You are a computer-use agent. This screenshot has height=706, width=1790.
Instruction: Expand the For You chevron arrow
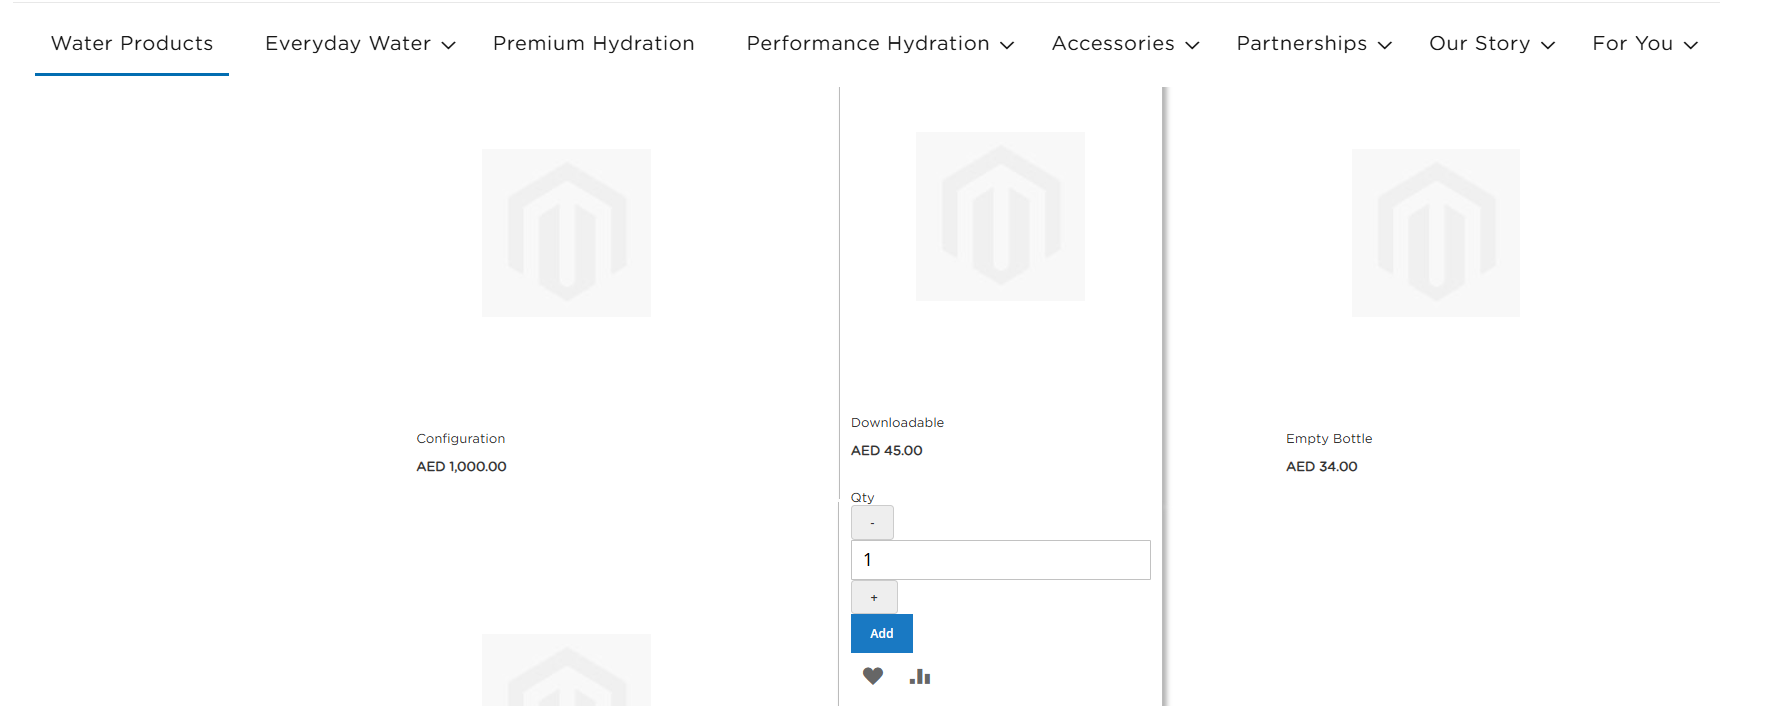point(1691,45)
